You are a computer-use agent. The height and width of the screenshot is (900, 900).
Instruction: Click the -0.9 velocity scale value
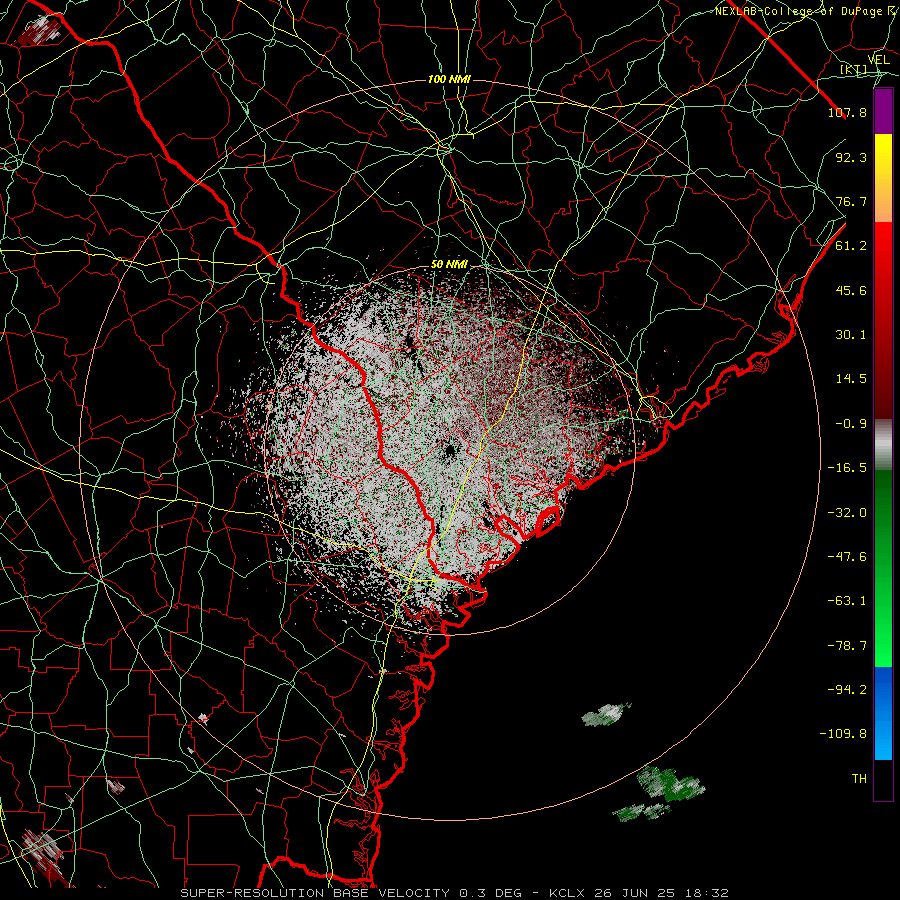pos(851,424)
